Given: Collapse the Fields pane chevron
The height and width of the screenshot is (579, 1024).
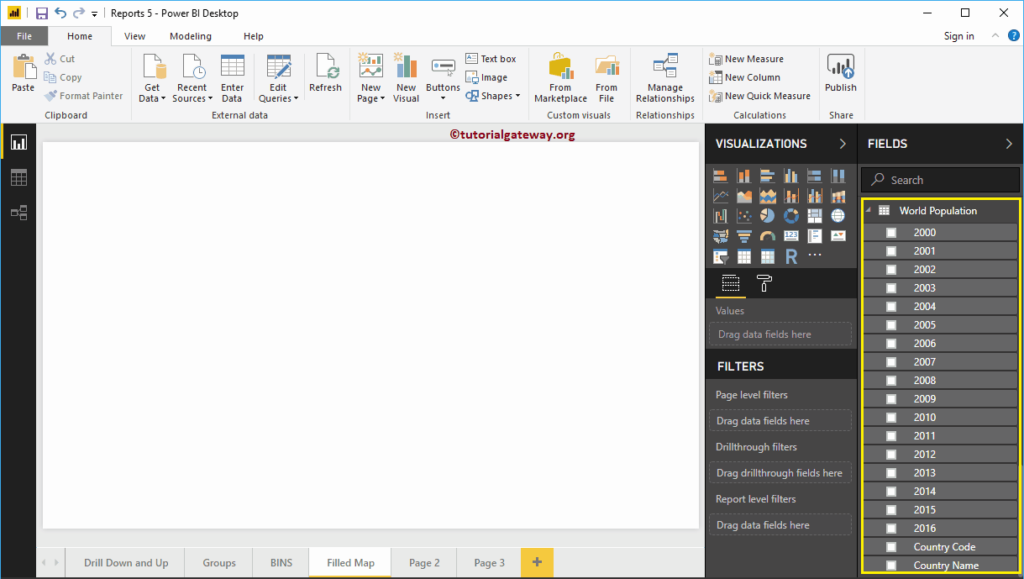Looking at the screenshot, I should pyautogui.click(x=1009, y=144).
